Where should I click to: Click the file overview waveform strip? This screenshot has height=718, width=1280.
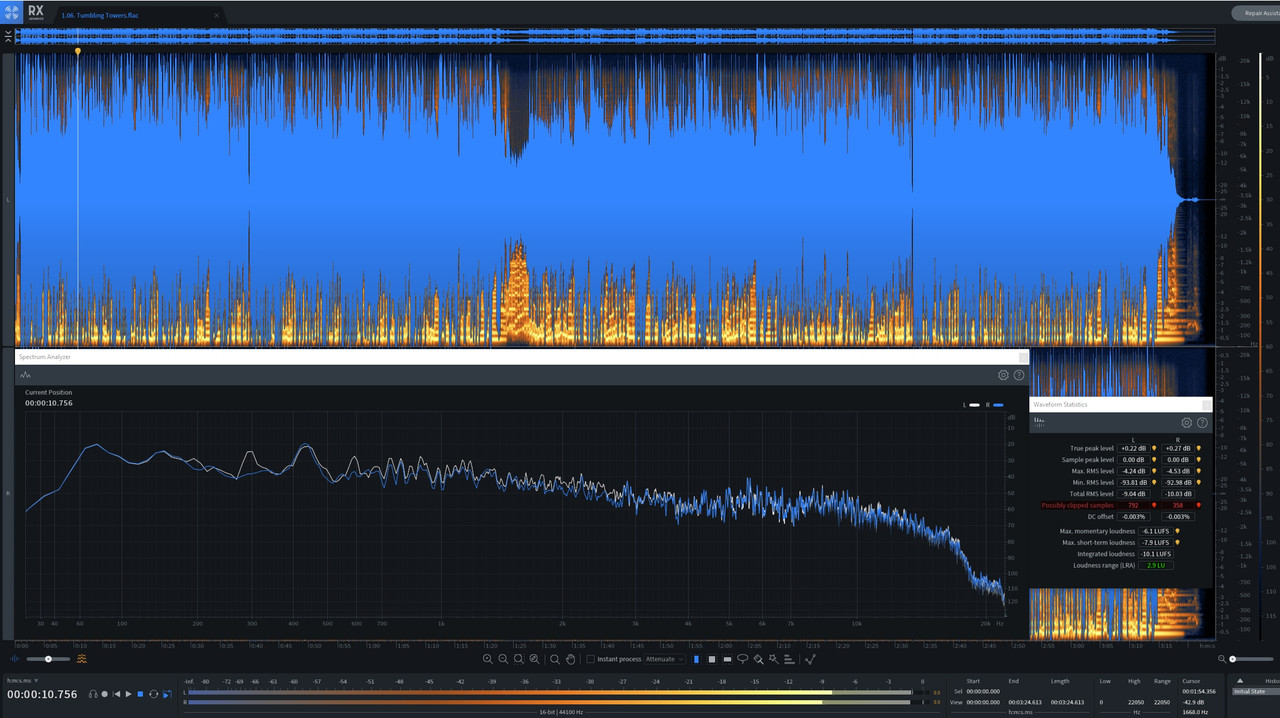tap(615, 36)
